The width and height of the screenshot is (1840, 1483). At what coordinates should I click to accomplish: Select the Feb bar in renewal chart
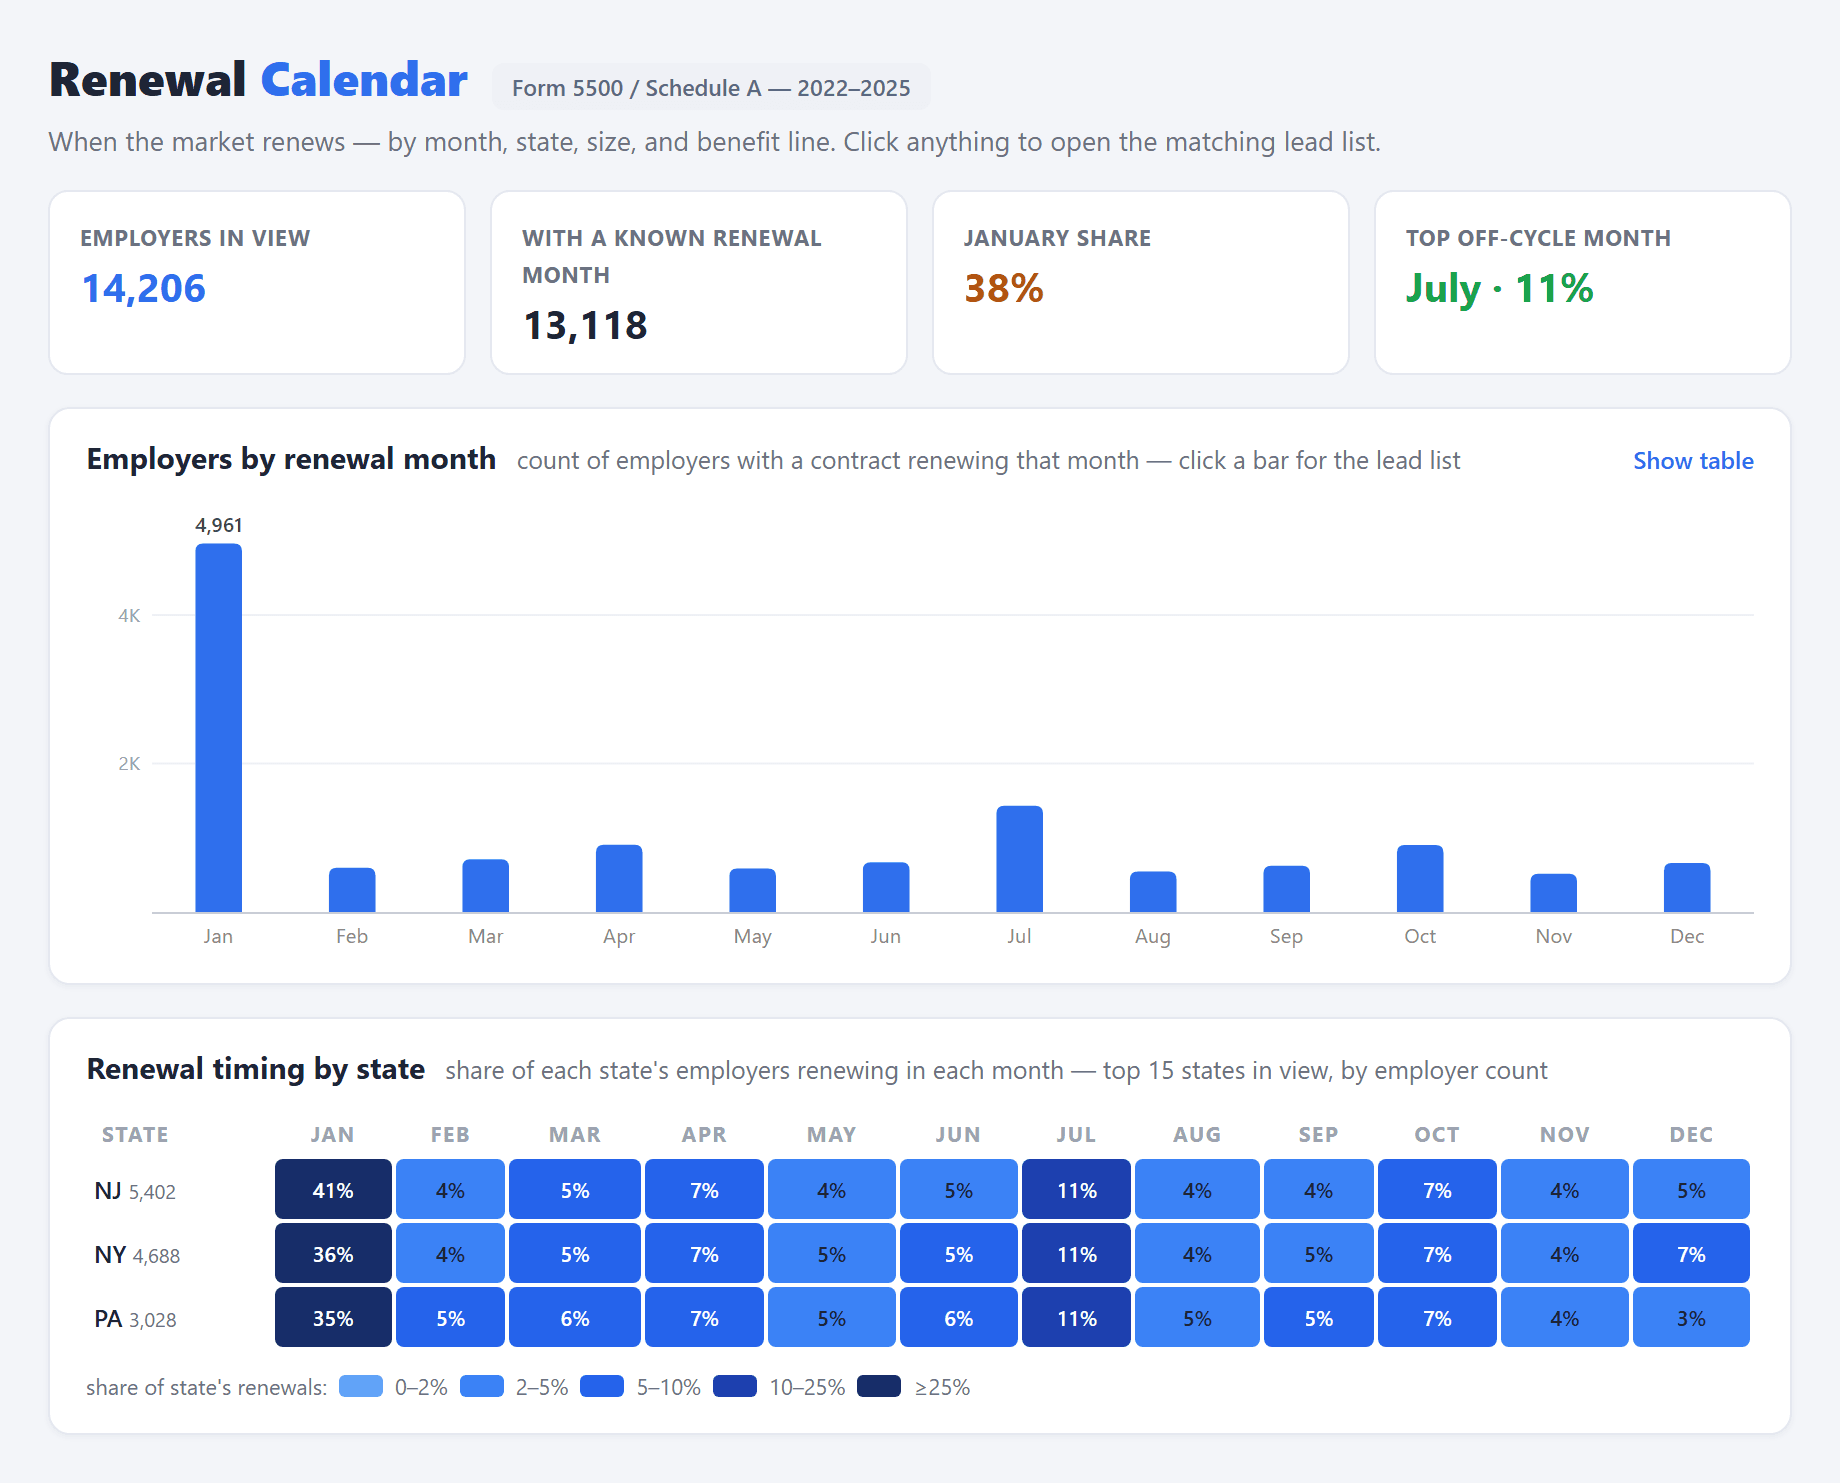(x=352, y=890)
